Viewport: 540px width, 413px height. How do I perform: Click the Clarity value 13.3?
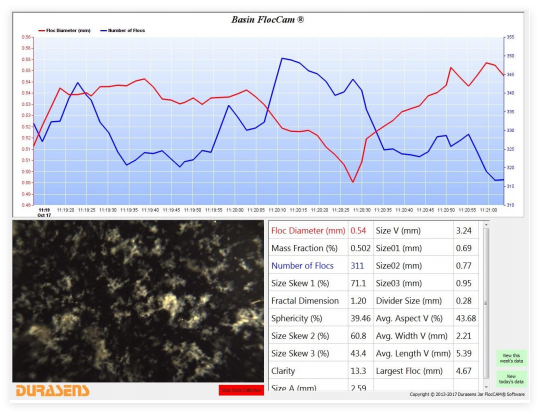358,371
